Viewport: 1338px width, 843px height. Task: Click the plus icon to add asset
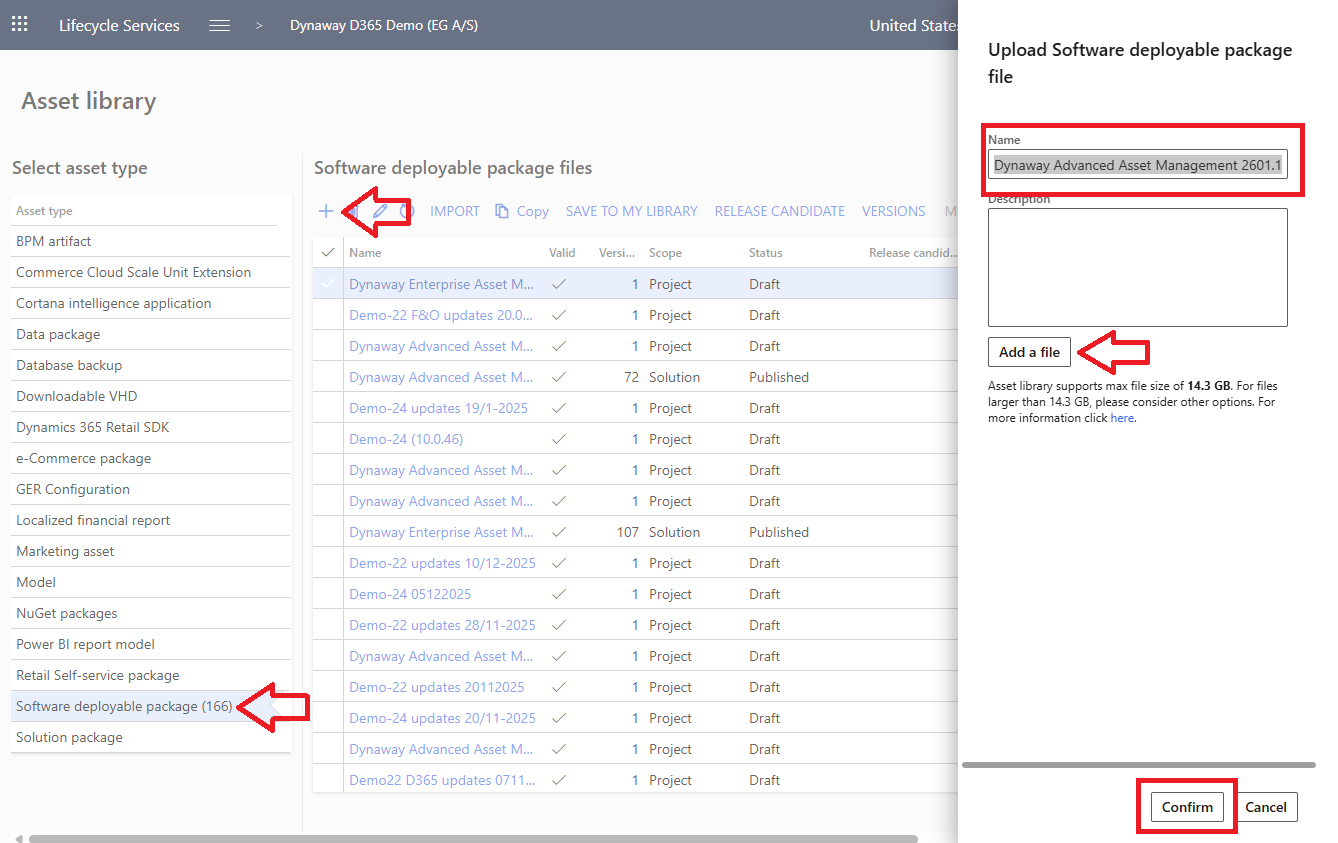tap(326, 211)
